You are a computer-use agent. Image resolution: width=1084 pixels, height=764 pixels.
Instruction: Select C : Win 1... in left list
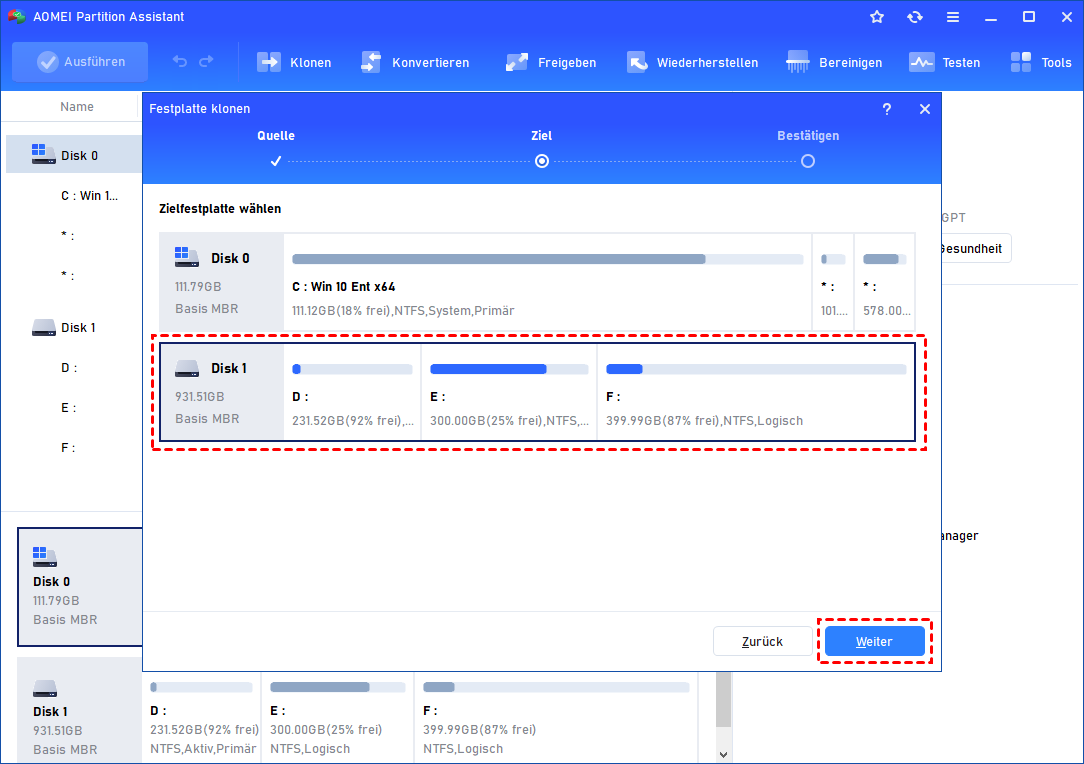point(89,196)
